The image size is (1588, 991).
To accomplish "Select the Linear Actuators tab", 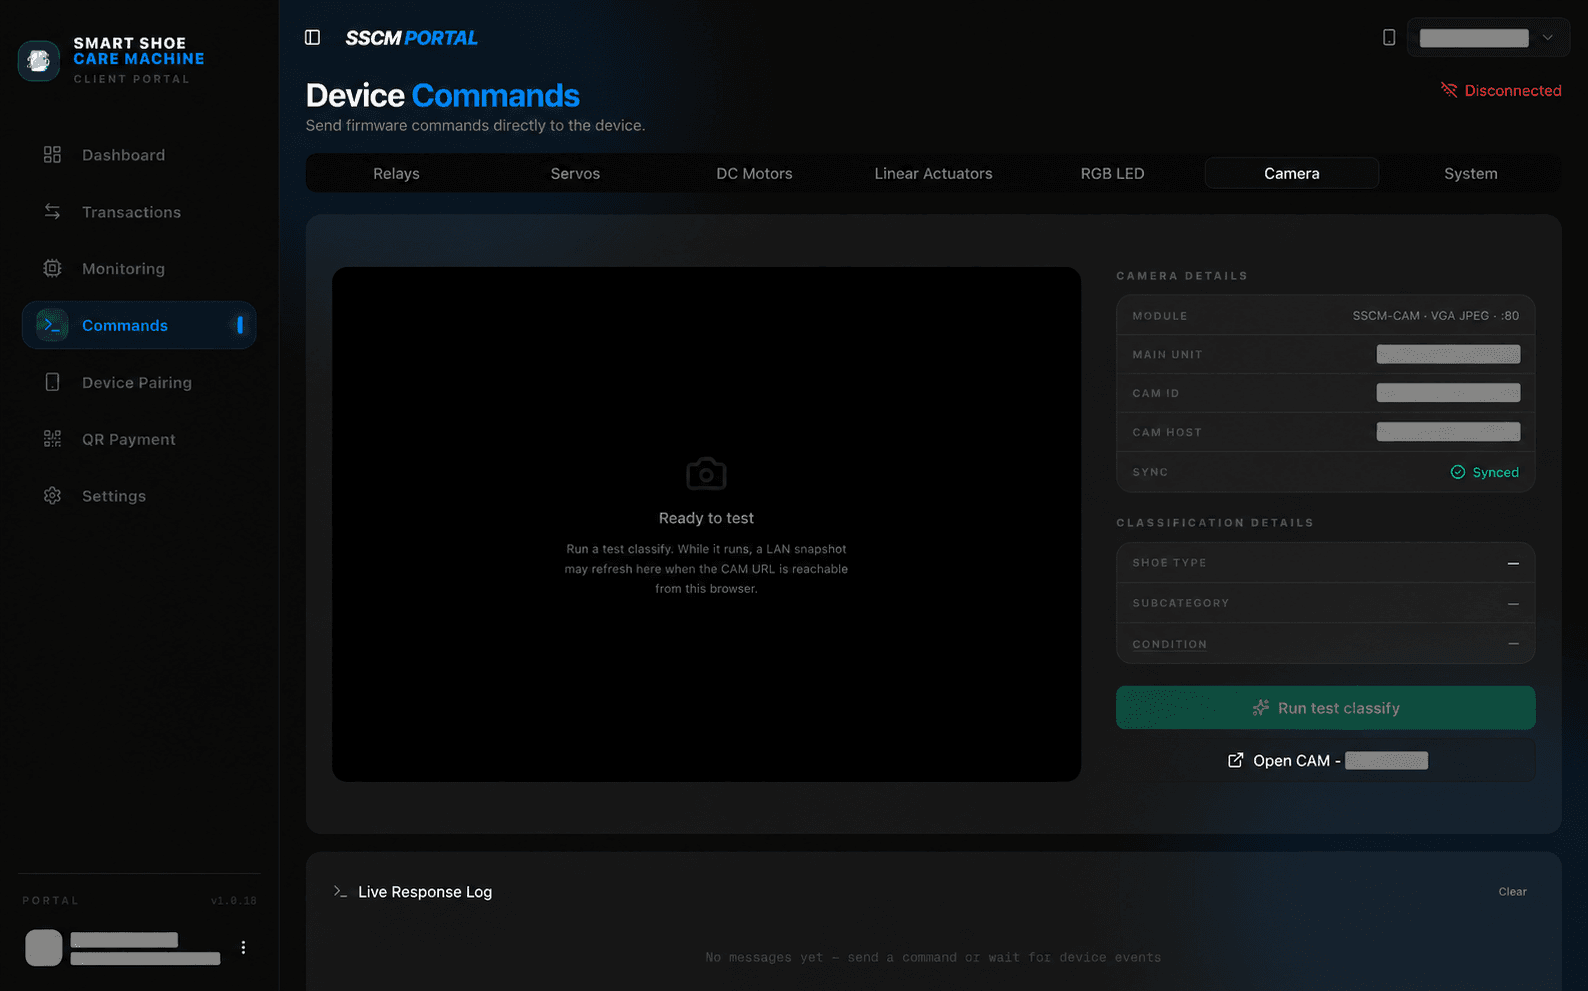I will [x=933, y=173].
